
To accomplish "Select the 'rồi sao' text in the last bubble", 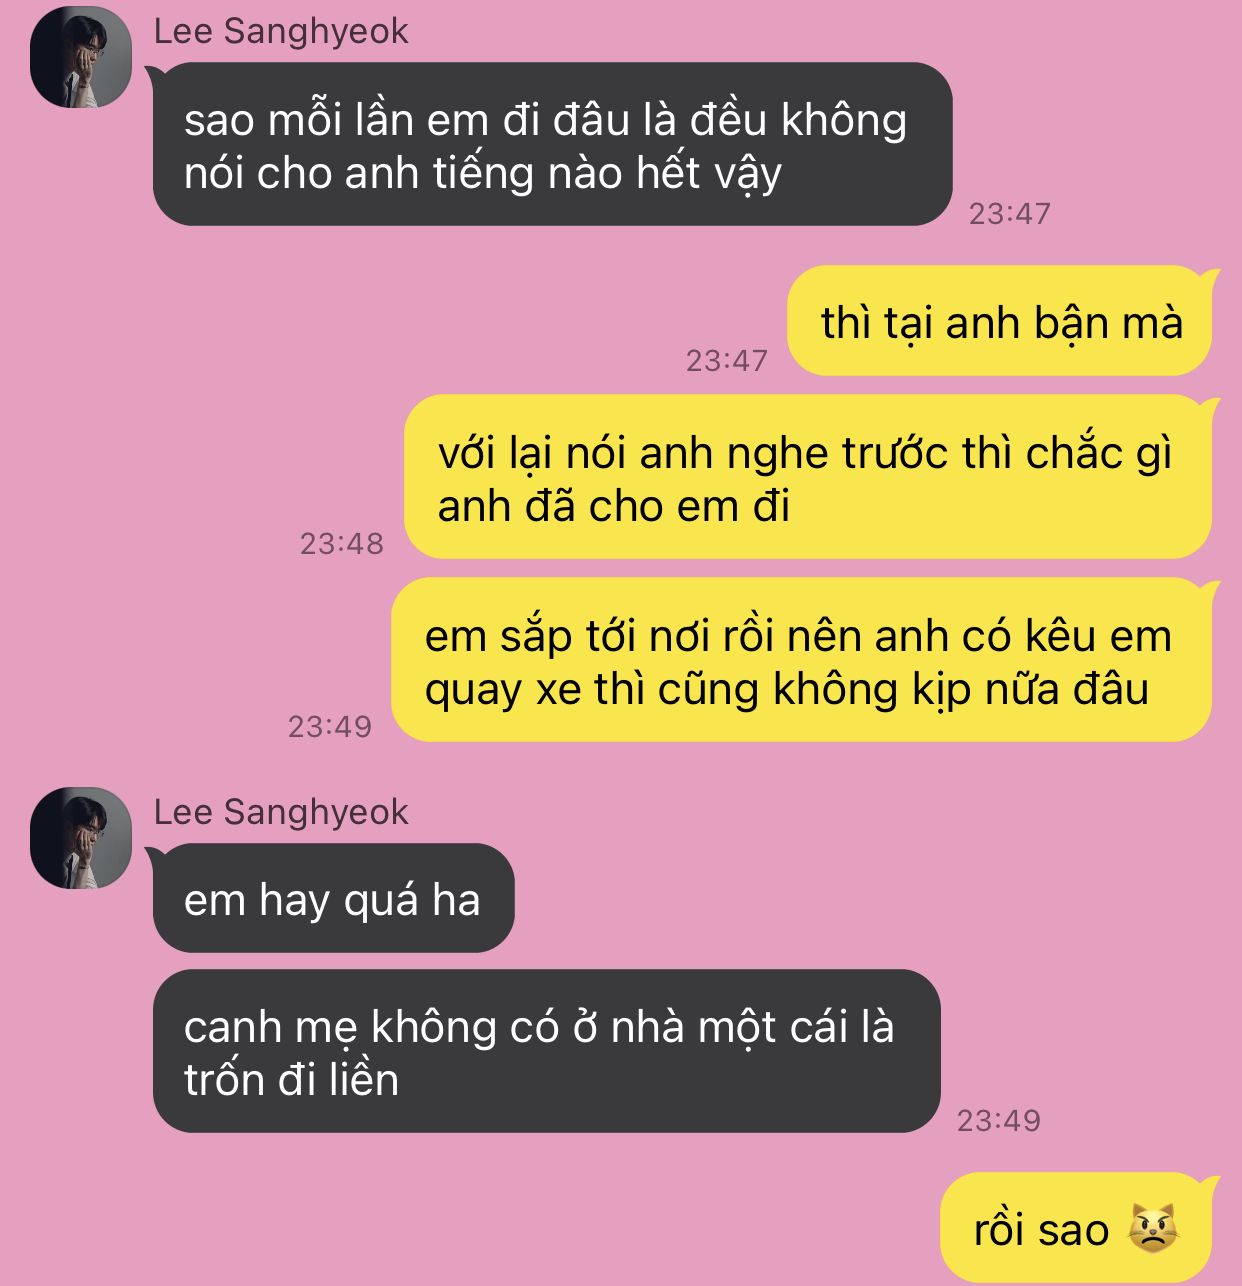I will 1041,1230.
